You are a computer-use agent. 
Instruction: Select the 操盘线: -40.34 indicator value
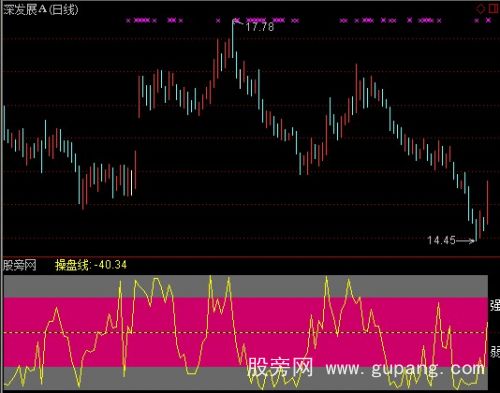(x=91, y=265)
